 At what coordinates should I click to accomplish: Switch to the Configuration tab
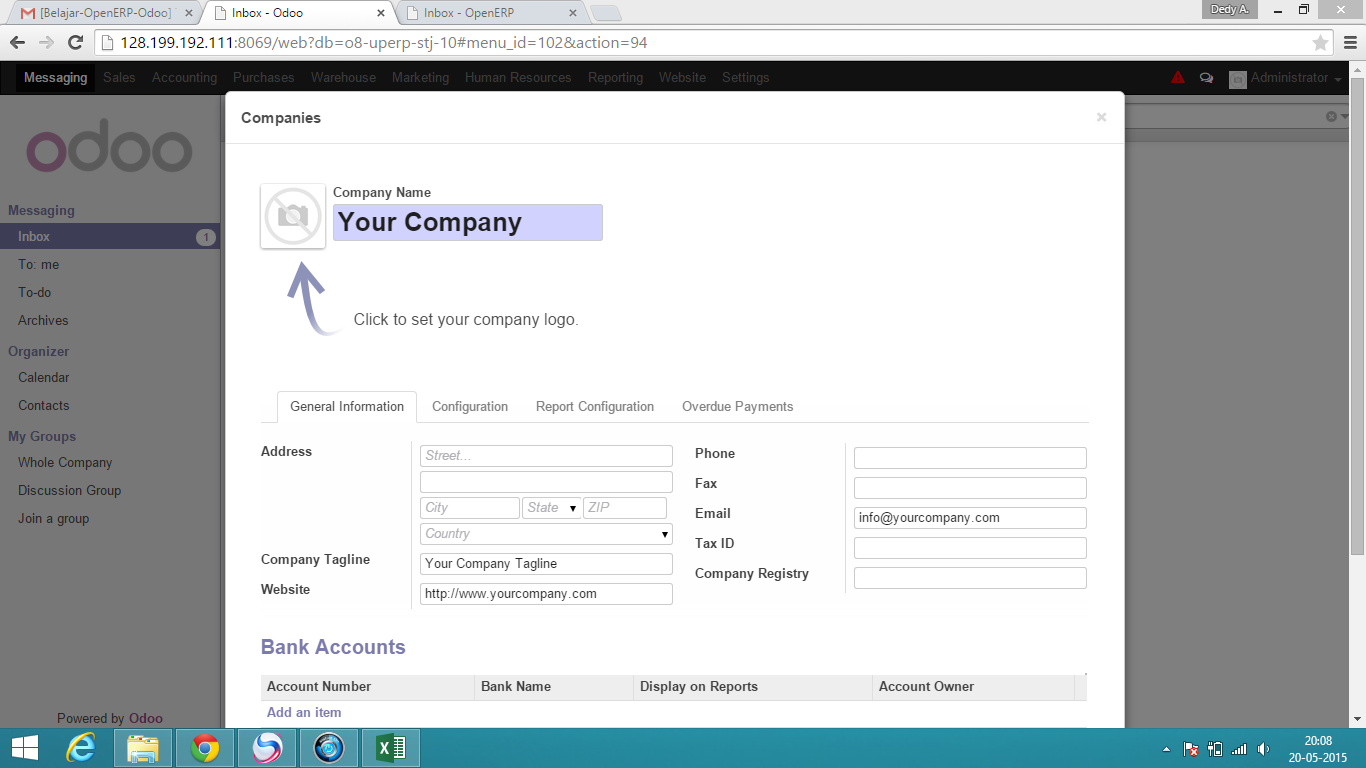pos(470,406)
